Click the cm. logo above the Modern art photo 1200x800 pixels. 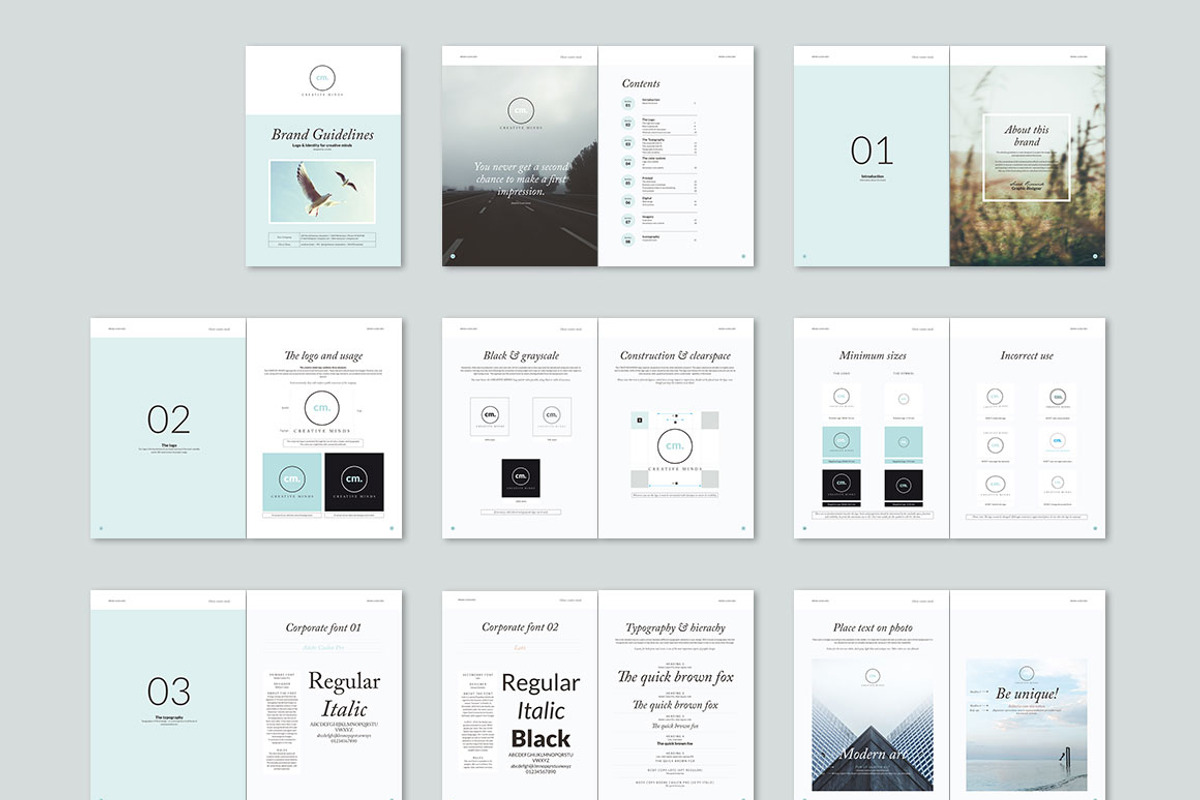872,676
